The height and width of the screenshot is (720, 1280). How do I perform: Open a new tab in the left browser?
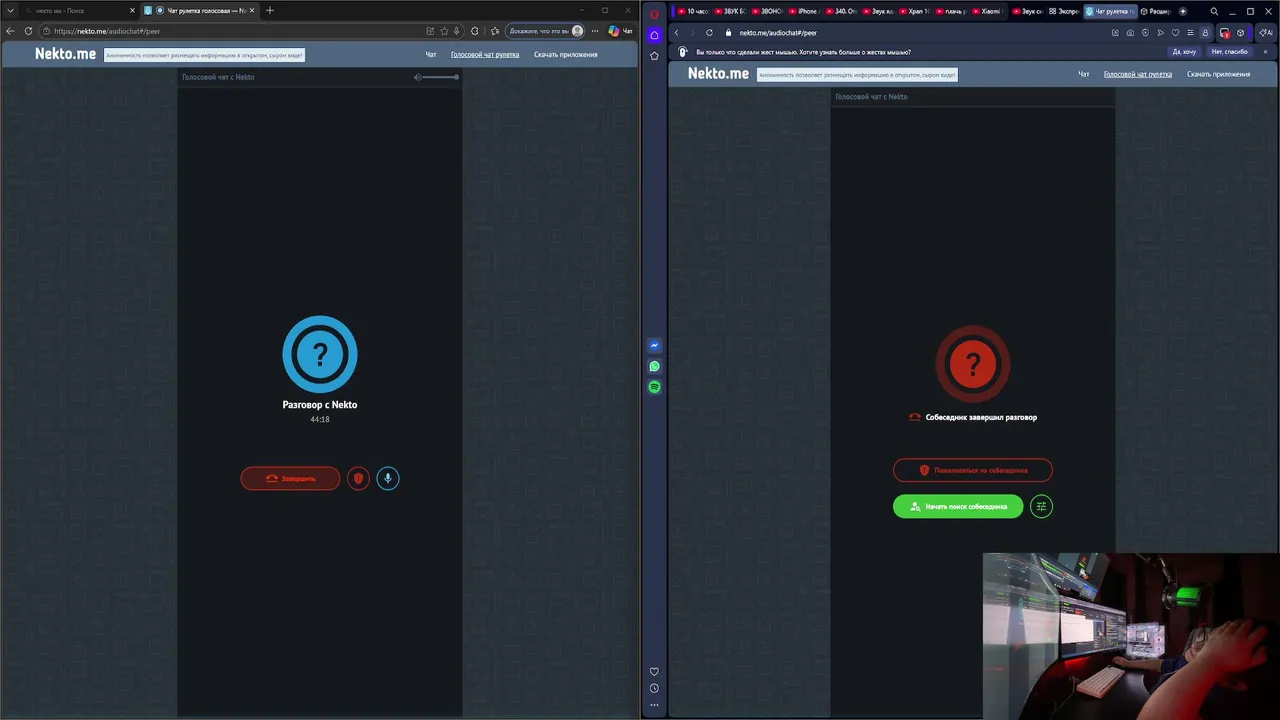tap(270, 10)
